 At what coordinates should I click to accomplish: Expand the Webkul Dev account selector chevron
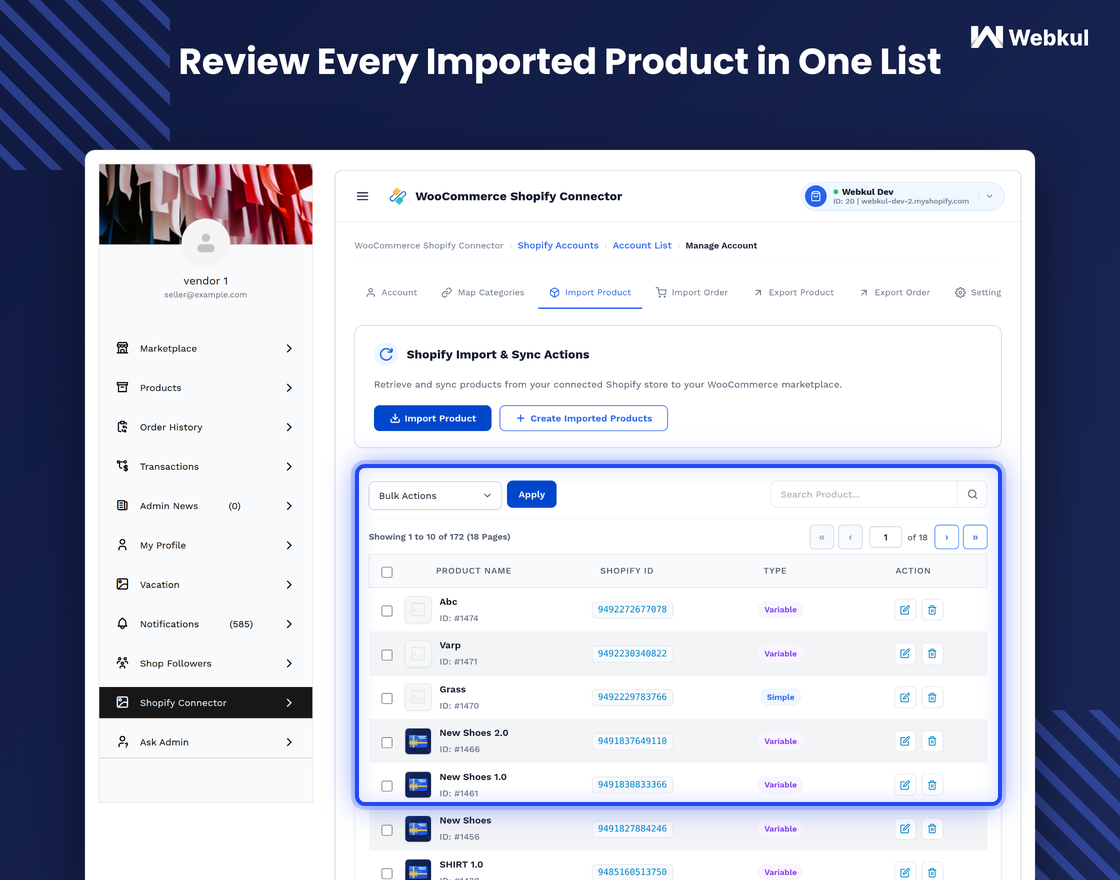[989, 196]
